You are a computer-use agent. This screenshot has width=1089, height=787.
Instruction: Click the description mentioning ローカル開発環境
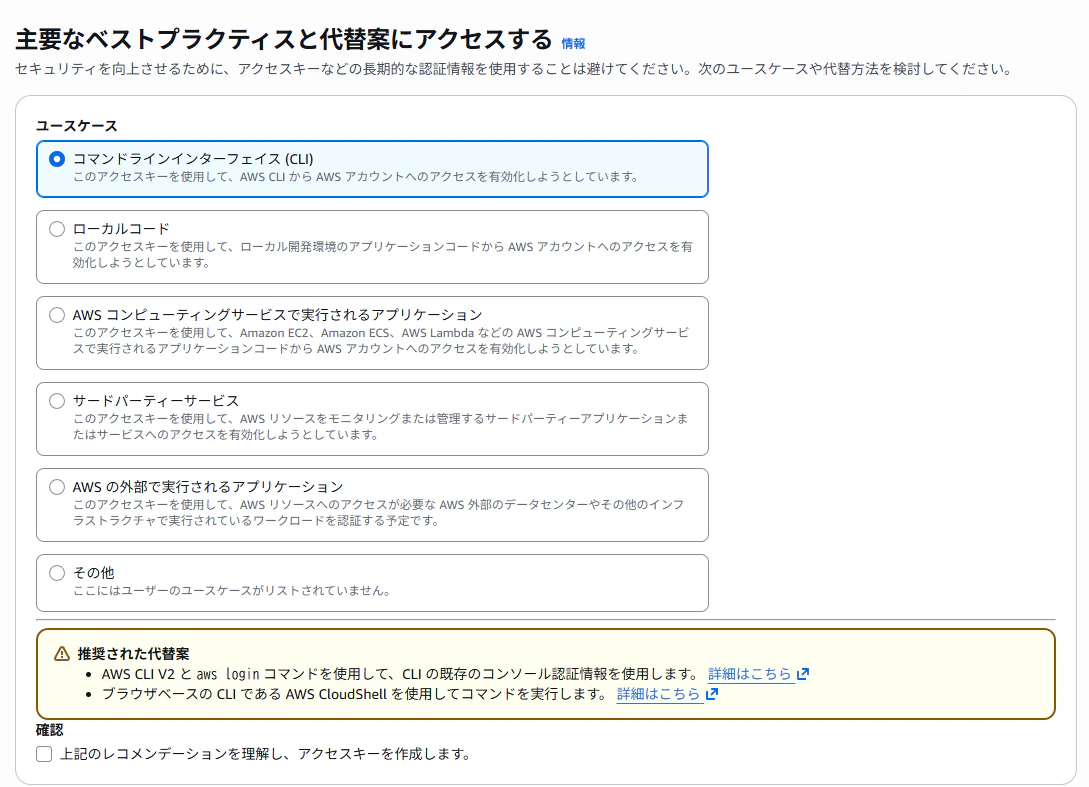[x=383, y=254]
